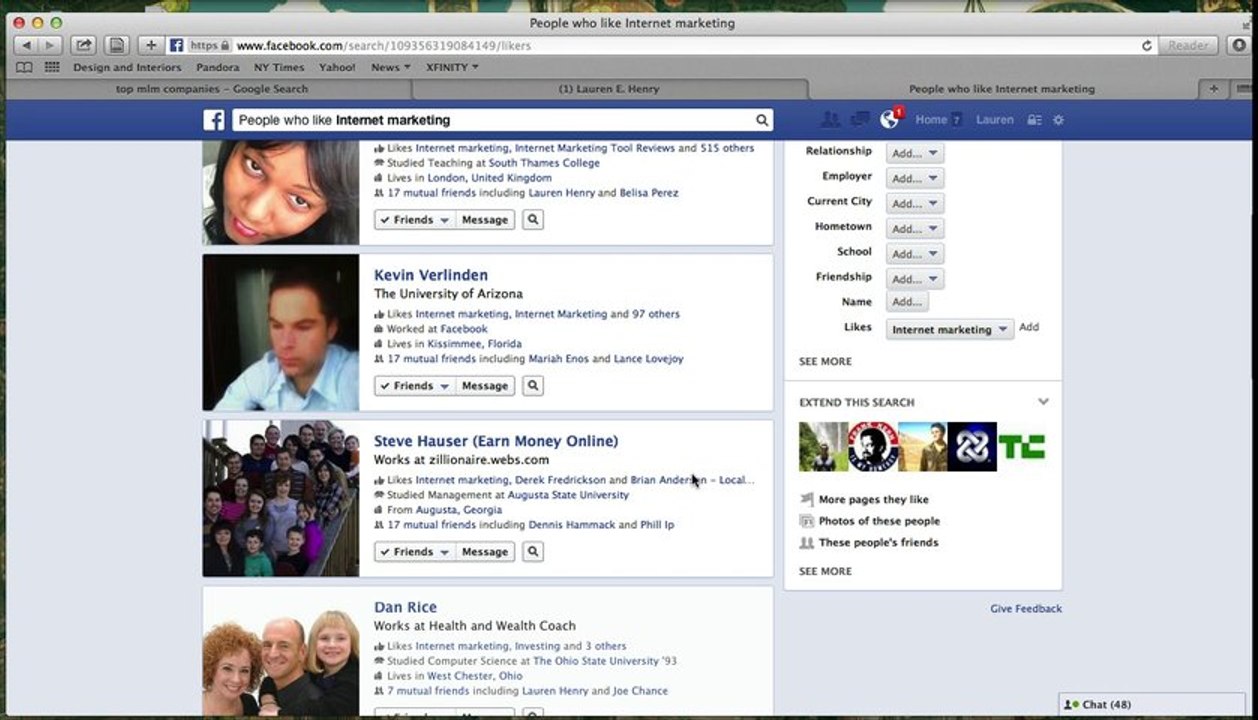This screenshot has width=1258, height=720.
Task: Expand the News bookmarks folder
Action: tap(391, 67)
